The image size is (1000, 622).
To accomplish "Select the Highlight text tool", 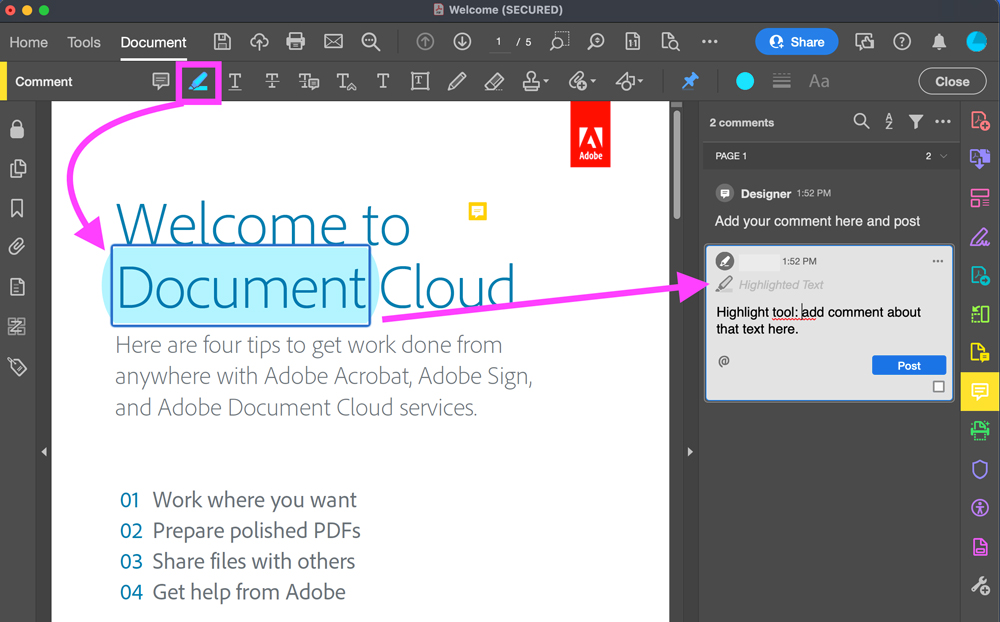I will pos(198,81).
